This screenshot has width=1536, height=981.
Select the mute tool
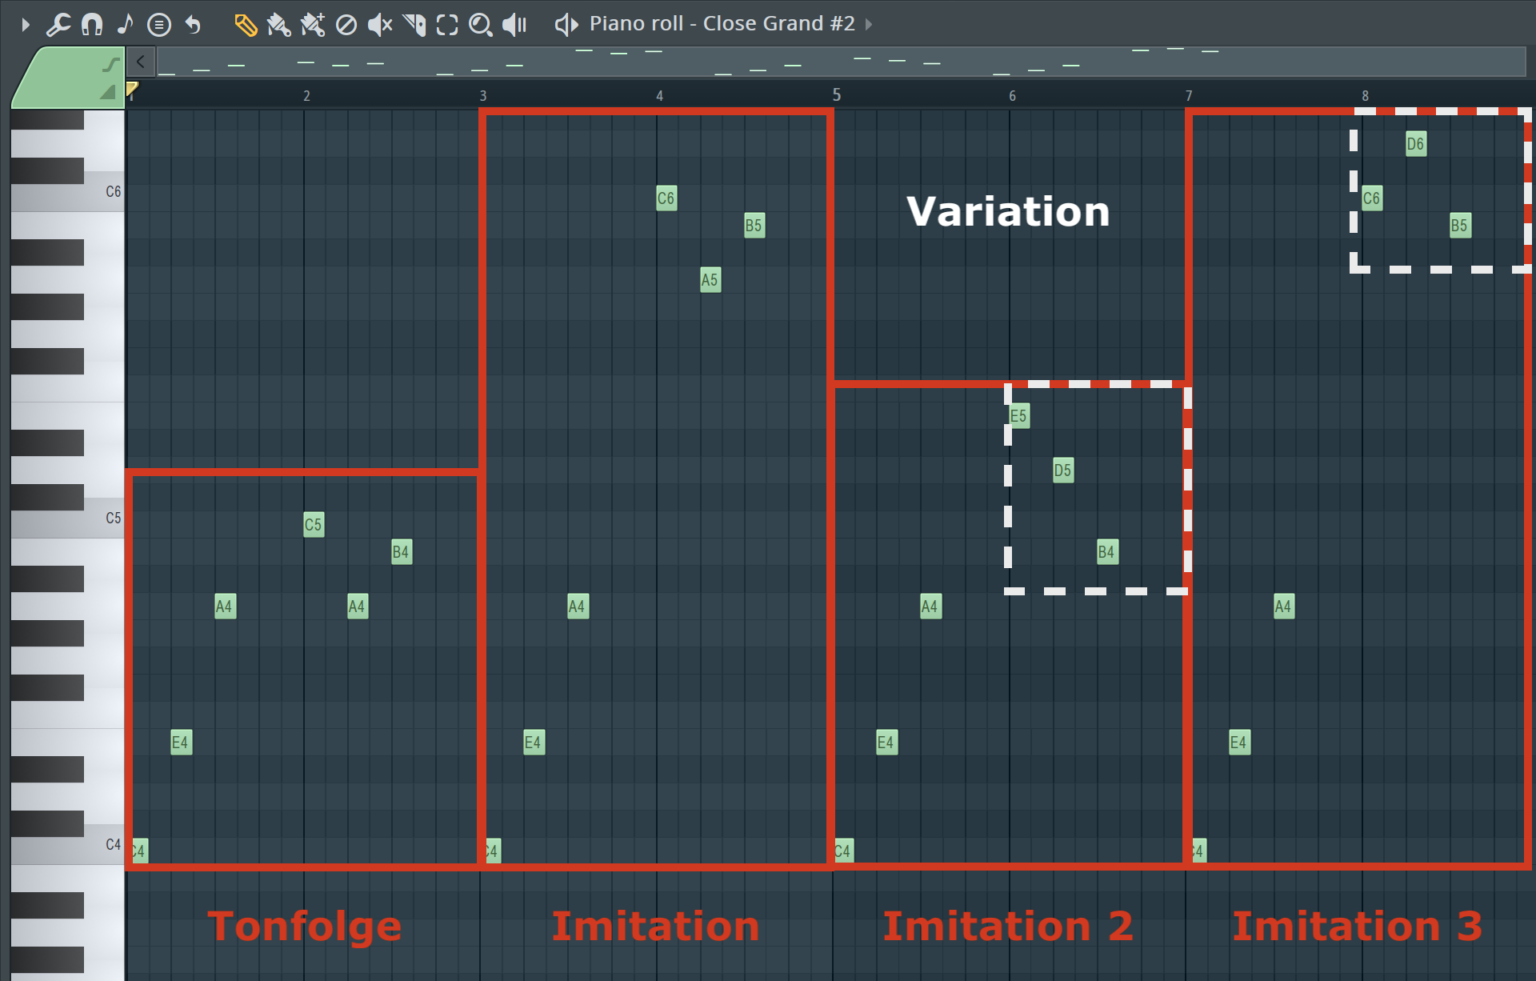coord(380,24)
